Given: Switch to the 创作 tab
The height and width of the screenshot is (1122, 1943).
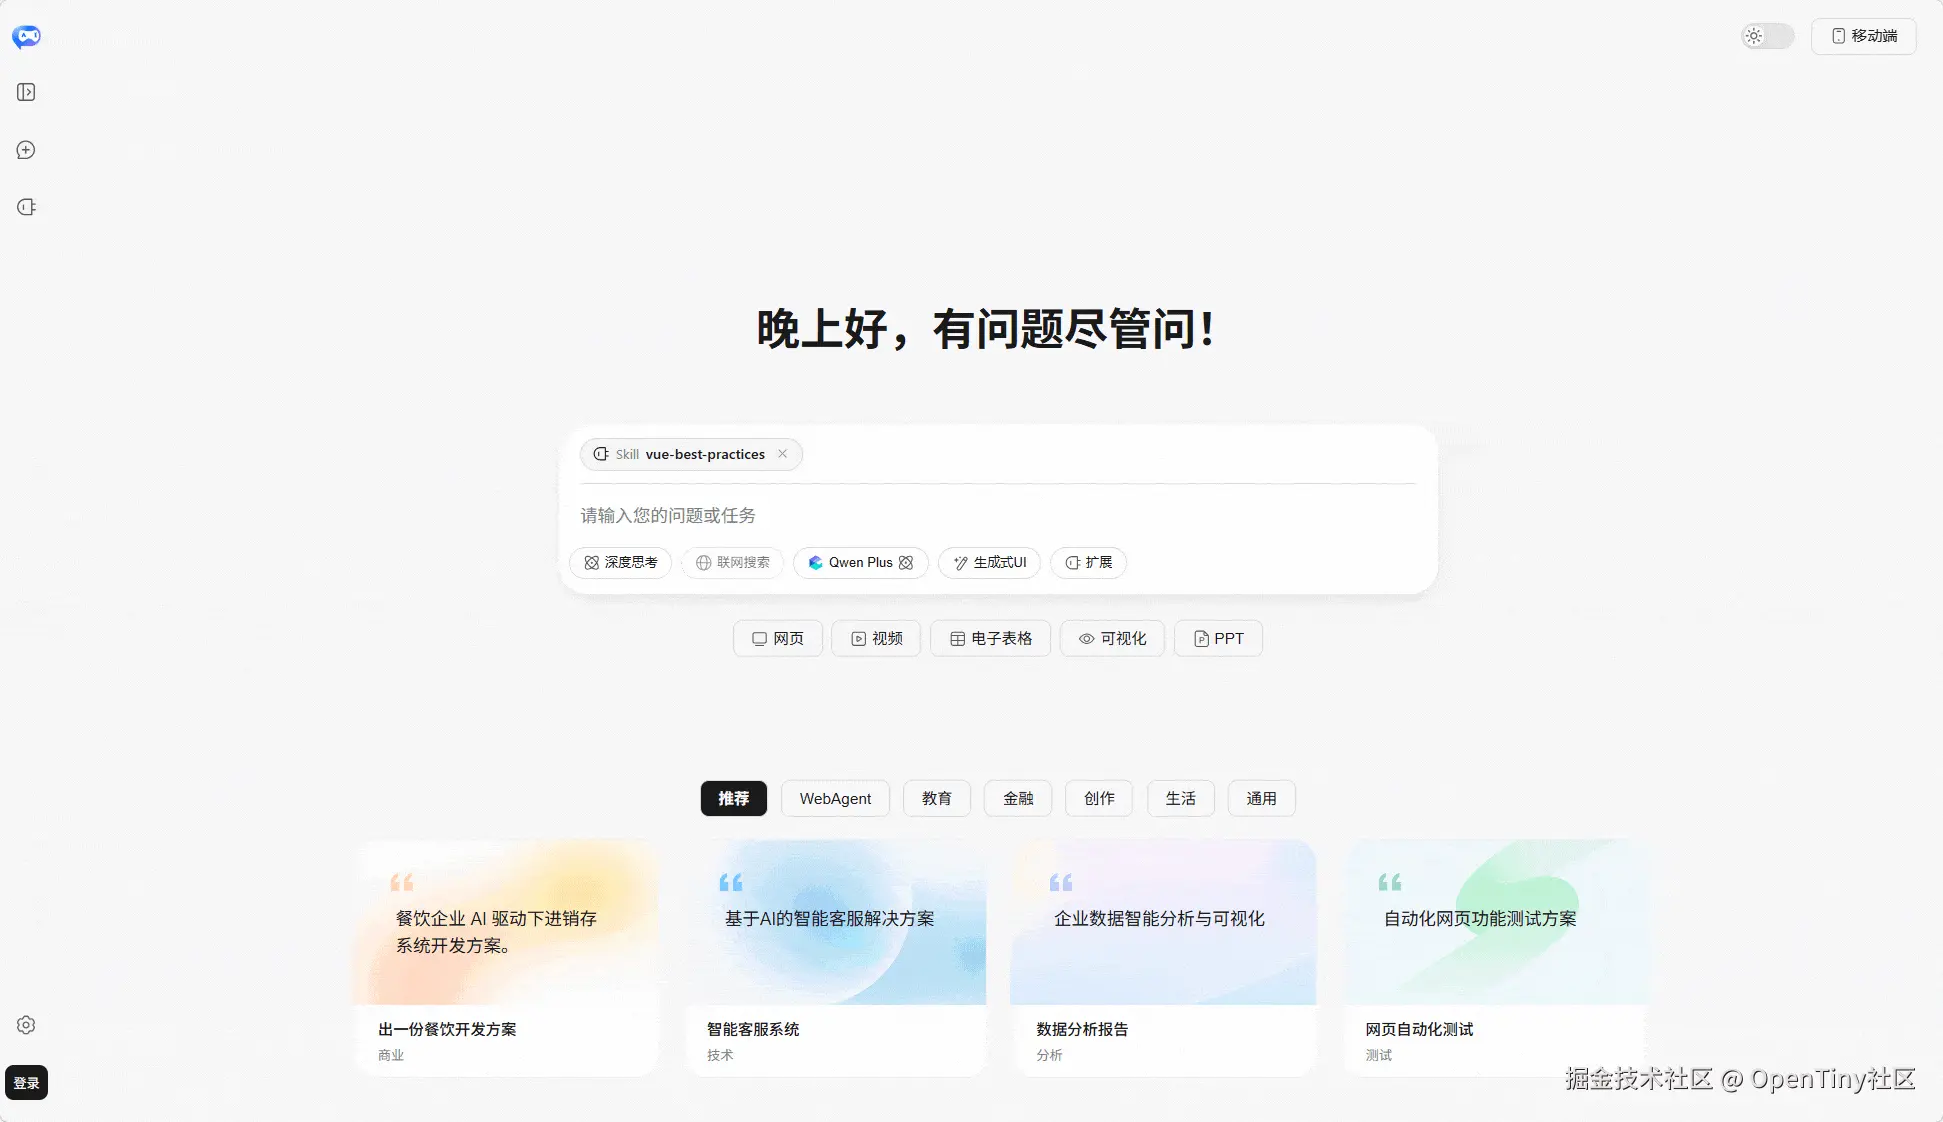Looking at the screenshot, I should pos(1099,798).
